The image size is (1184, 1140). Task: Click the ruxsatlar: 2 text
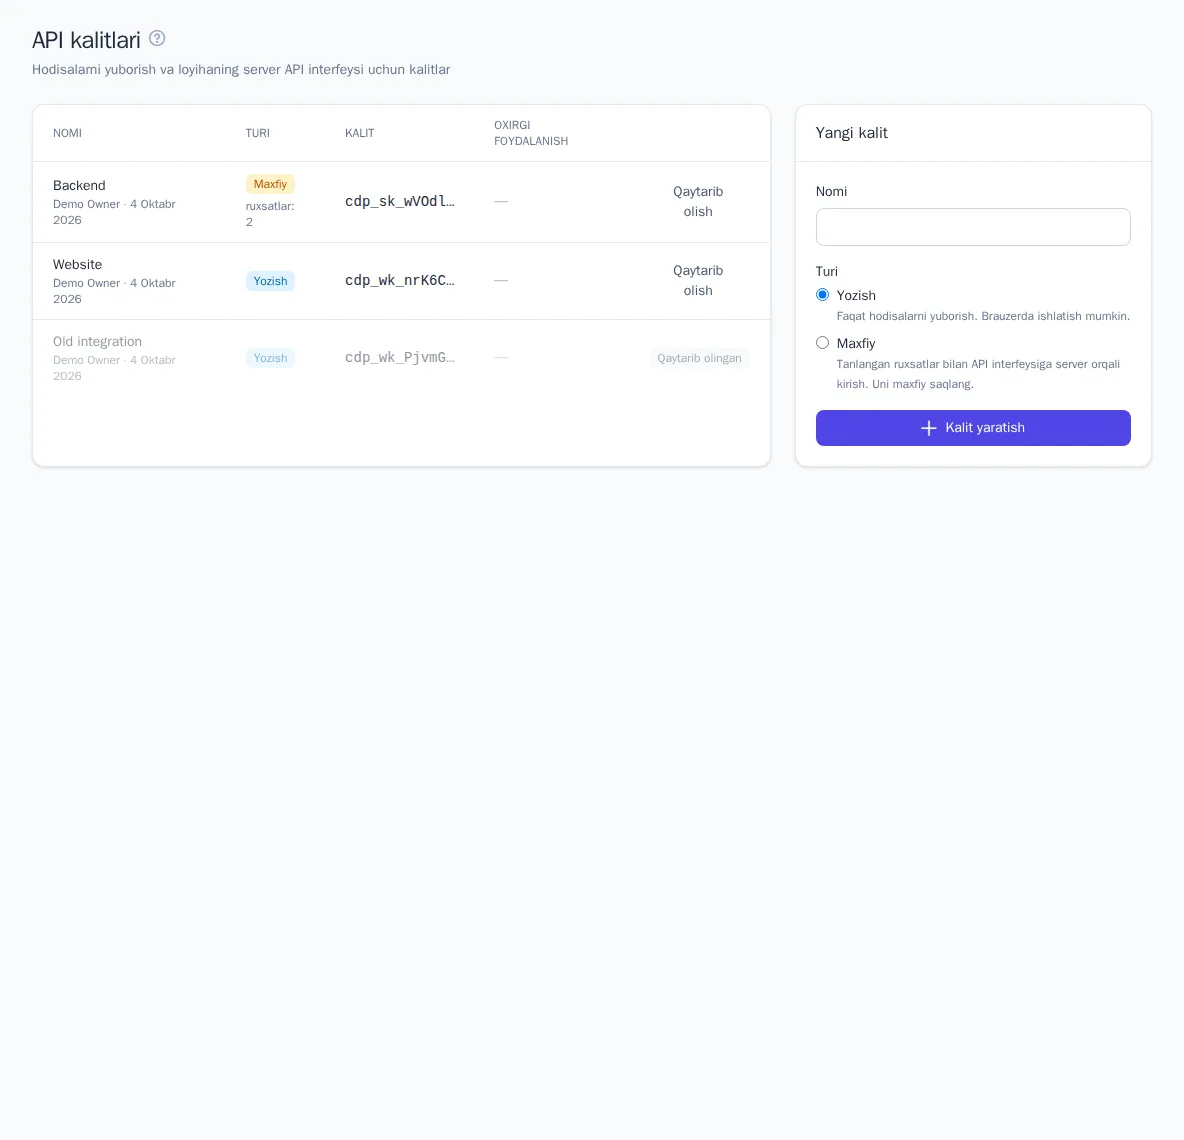pyautogui.click(x=270, y=214)
